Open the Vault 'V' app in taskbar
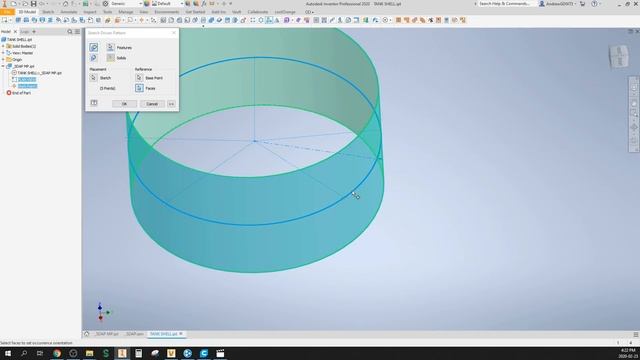Screen dimensions: 640x360 [x=171, y=353]
